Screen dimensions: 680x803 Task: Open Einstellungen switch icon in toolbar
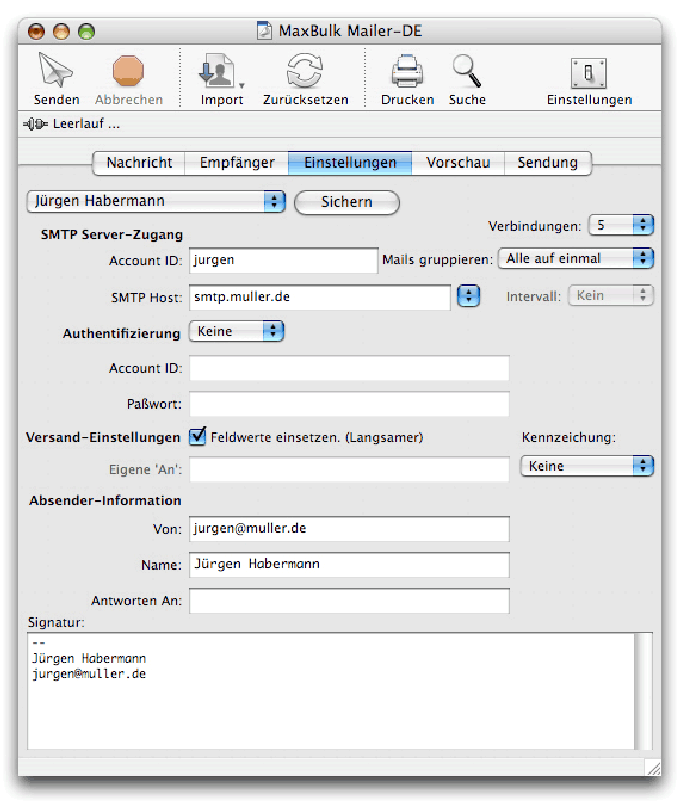pyautogui.click(x=589, y=73)
